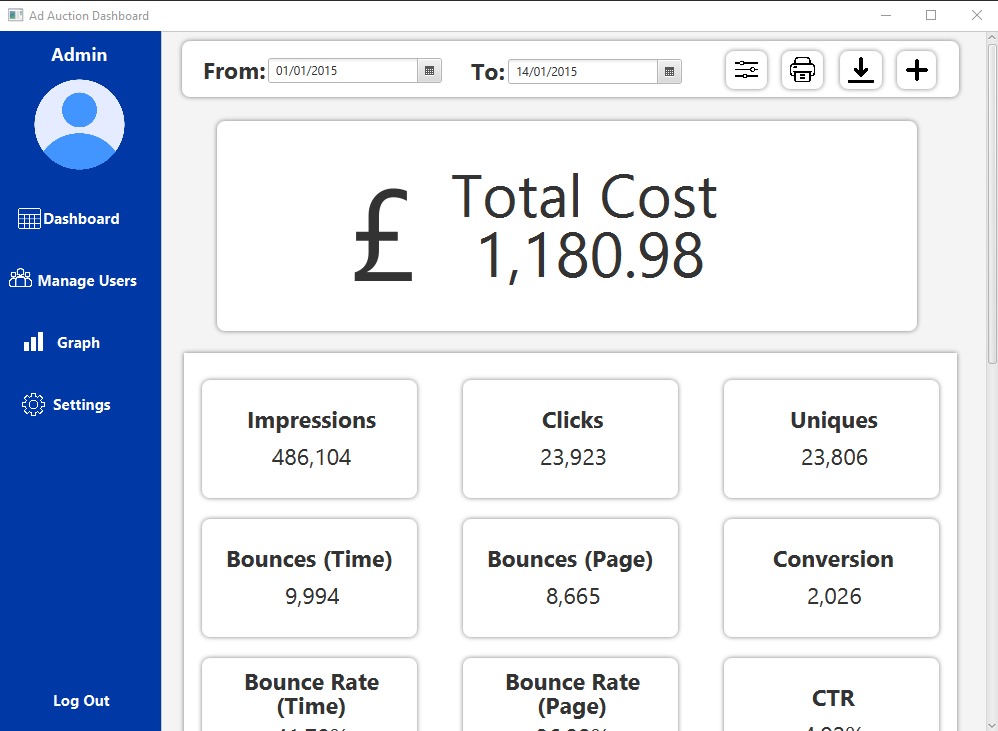Log Out of the dashboard

click(81, 701)
